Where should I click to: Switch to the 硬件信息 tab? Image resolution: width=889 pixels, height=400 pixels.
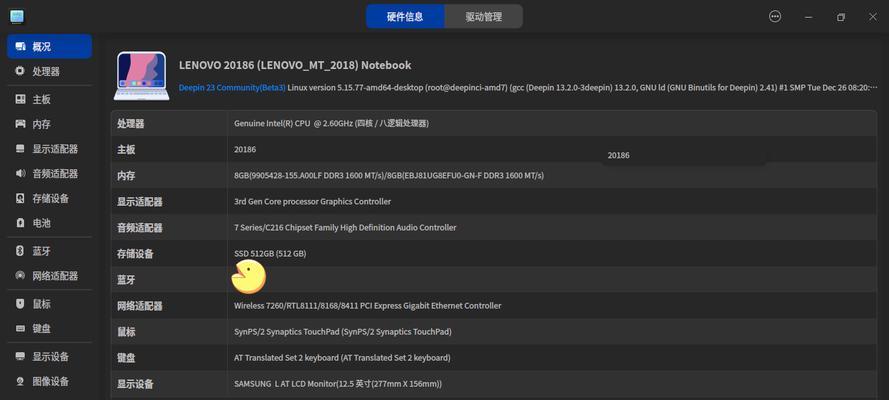405,16
